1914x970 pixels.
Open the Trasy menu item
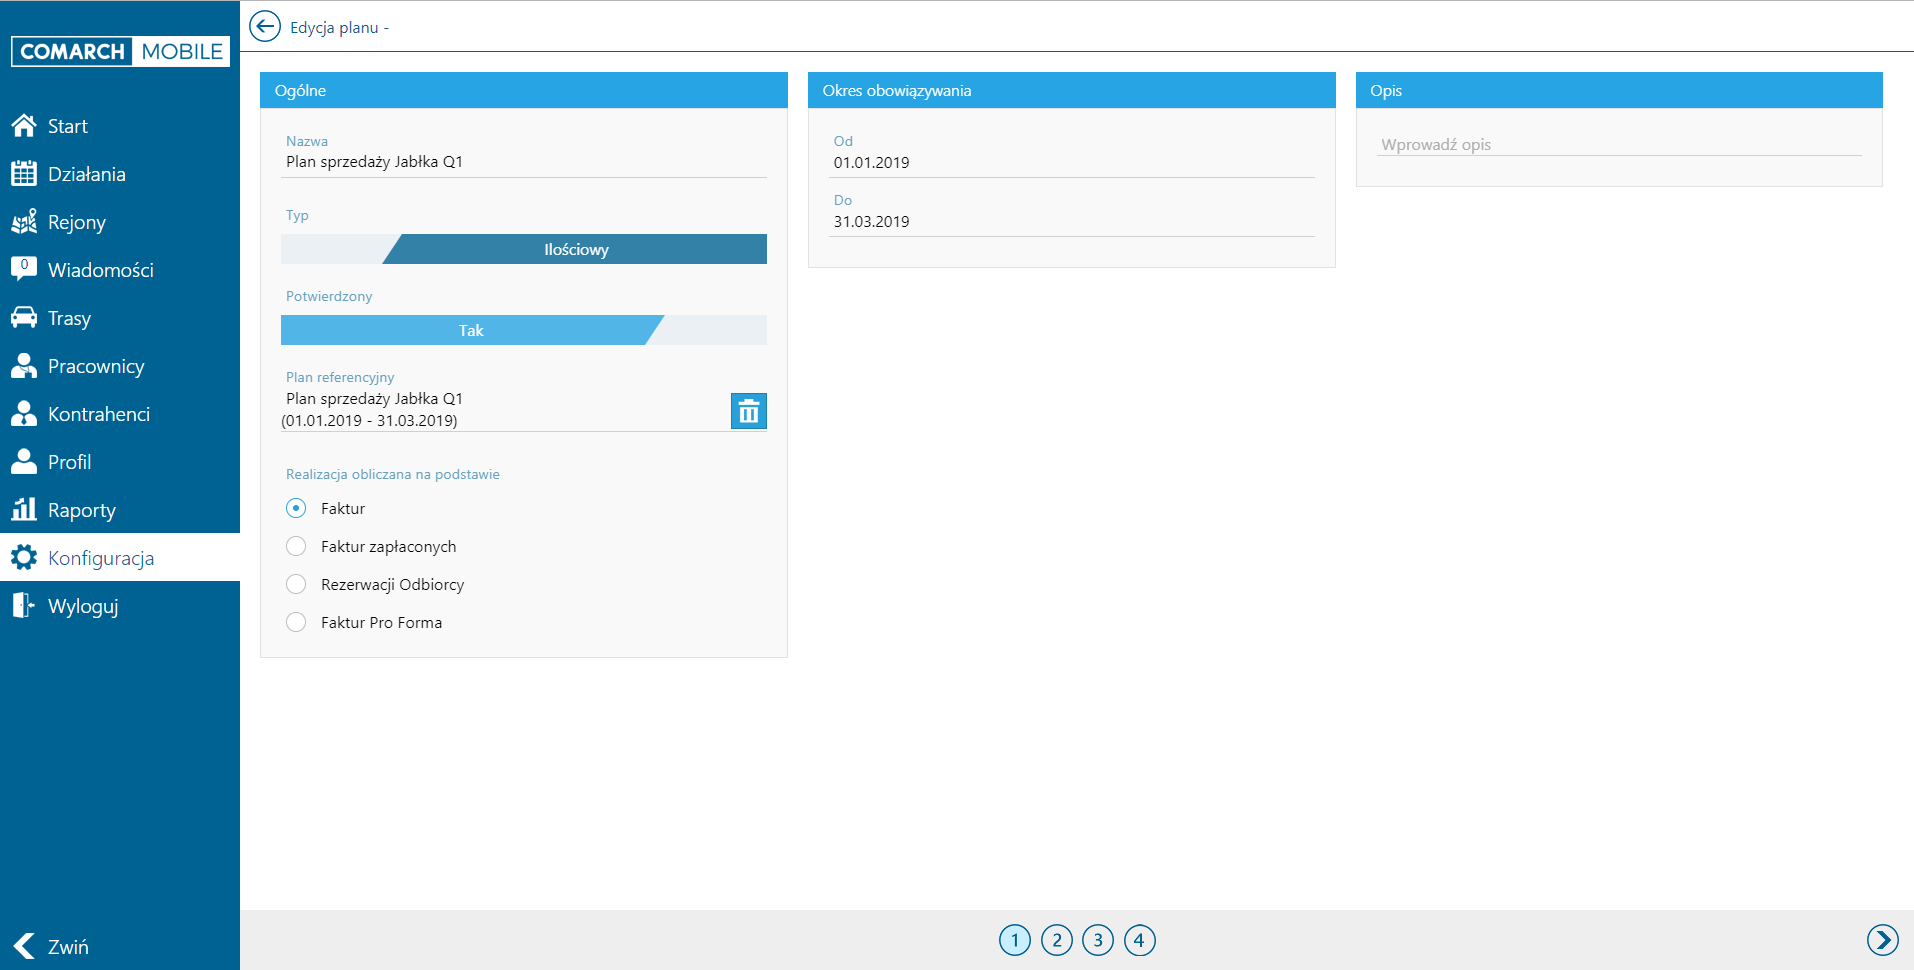[x=120, y=317]
